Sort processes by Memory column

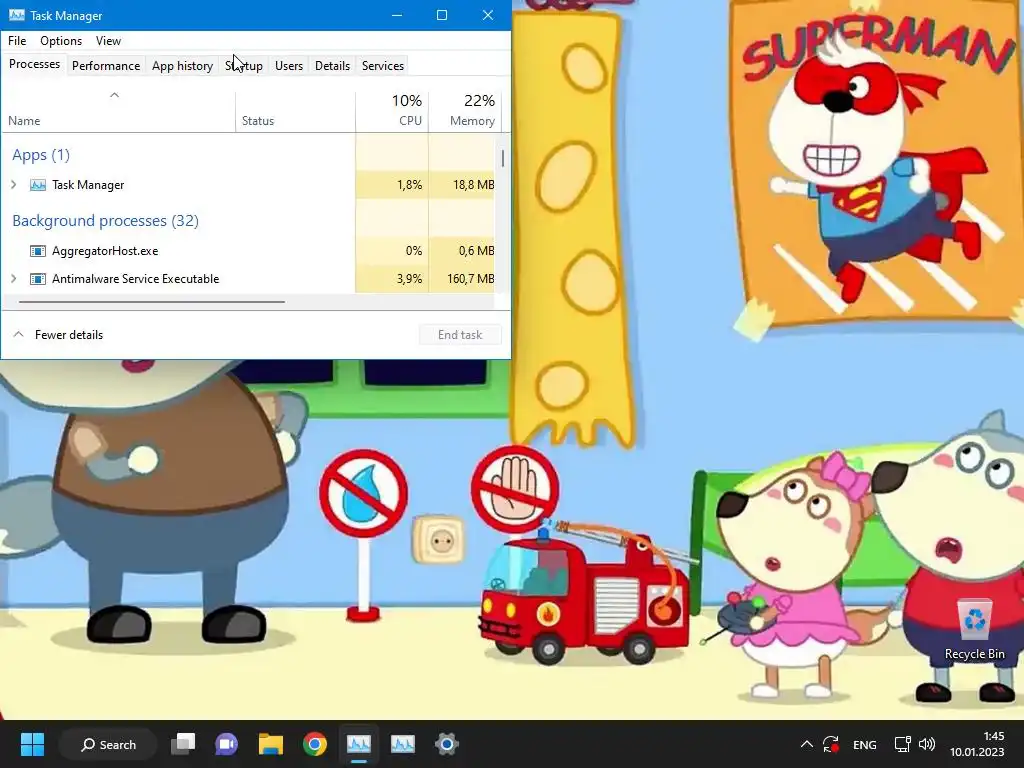coord(464,112)
